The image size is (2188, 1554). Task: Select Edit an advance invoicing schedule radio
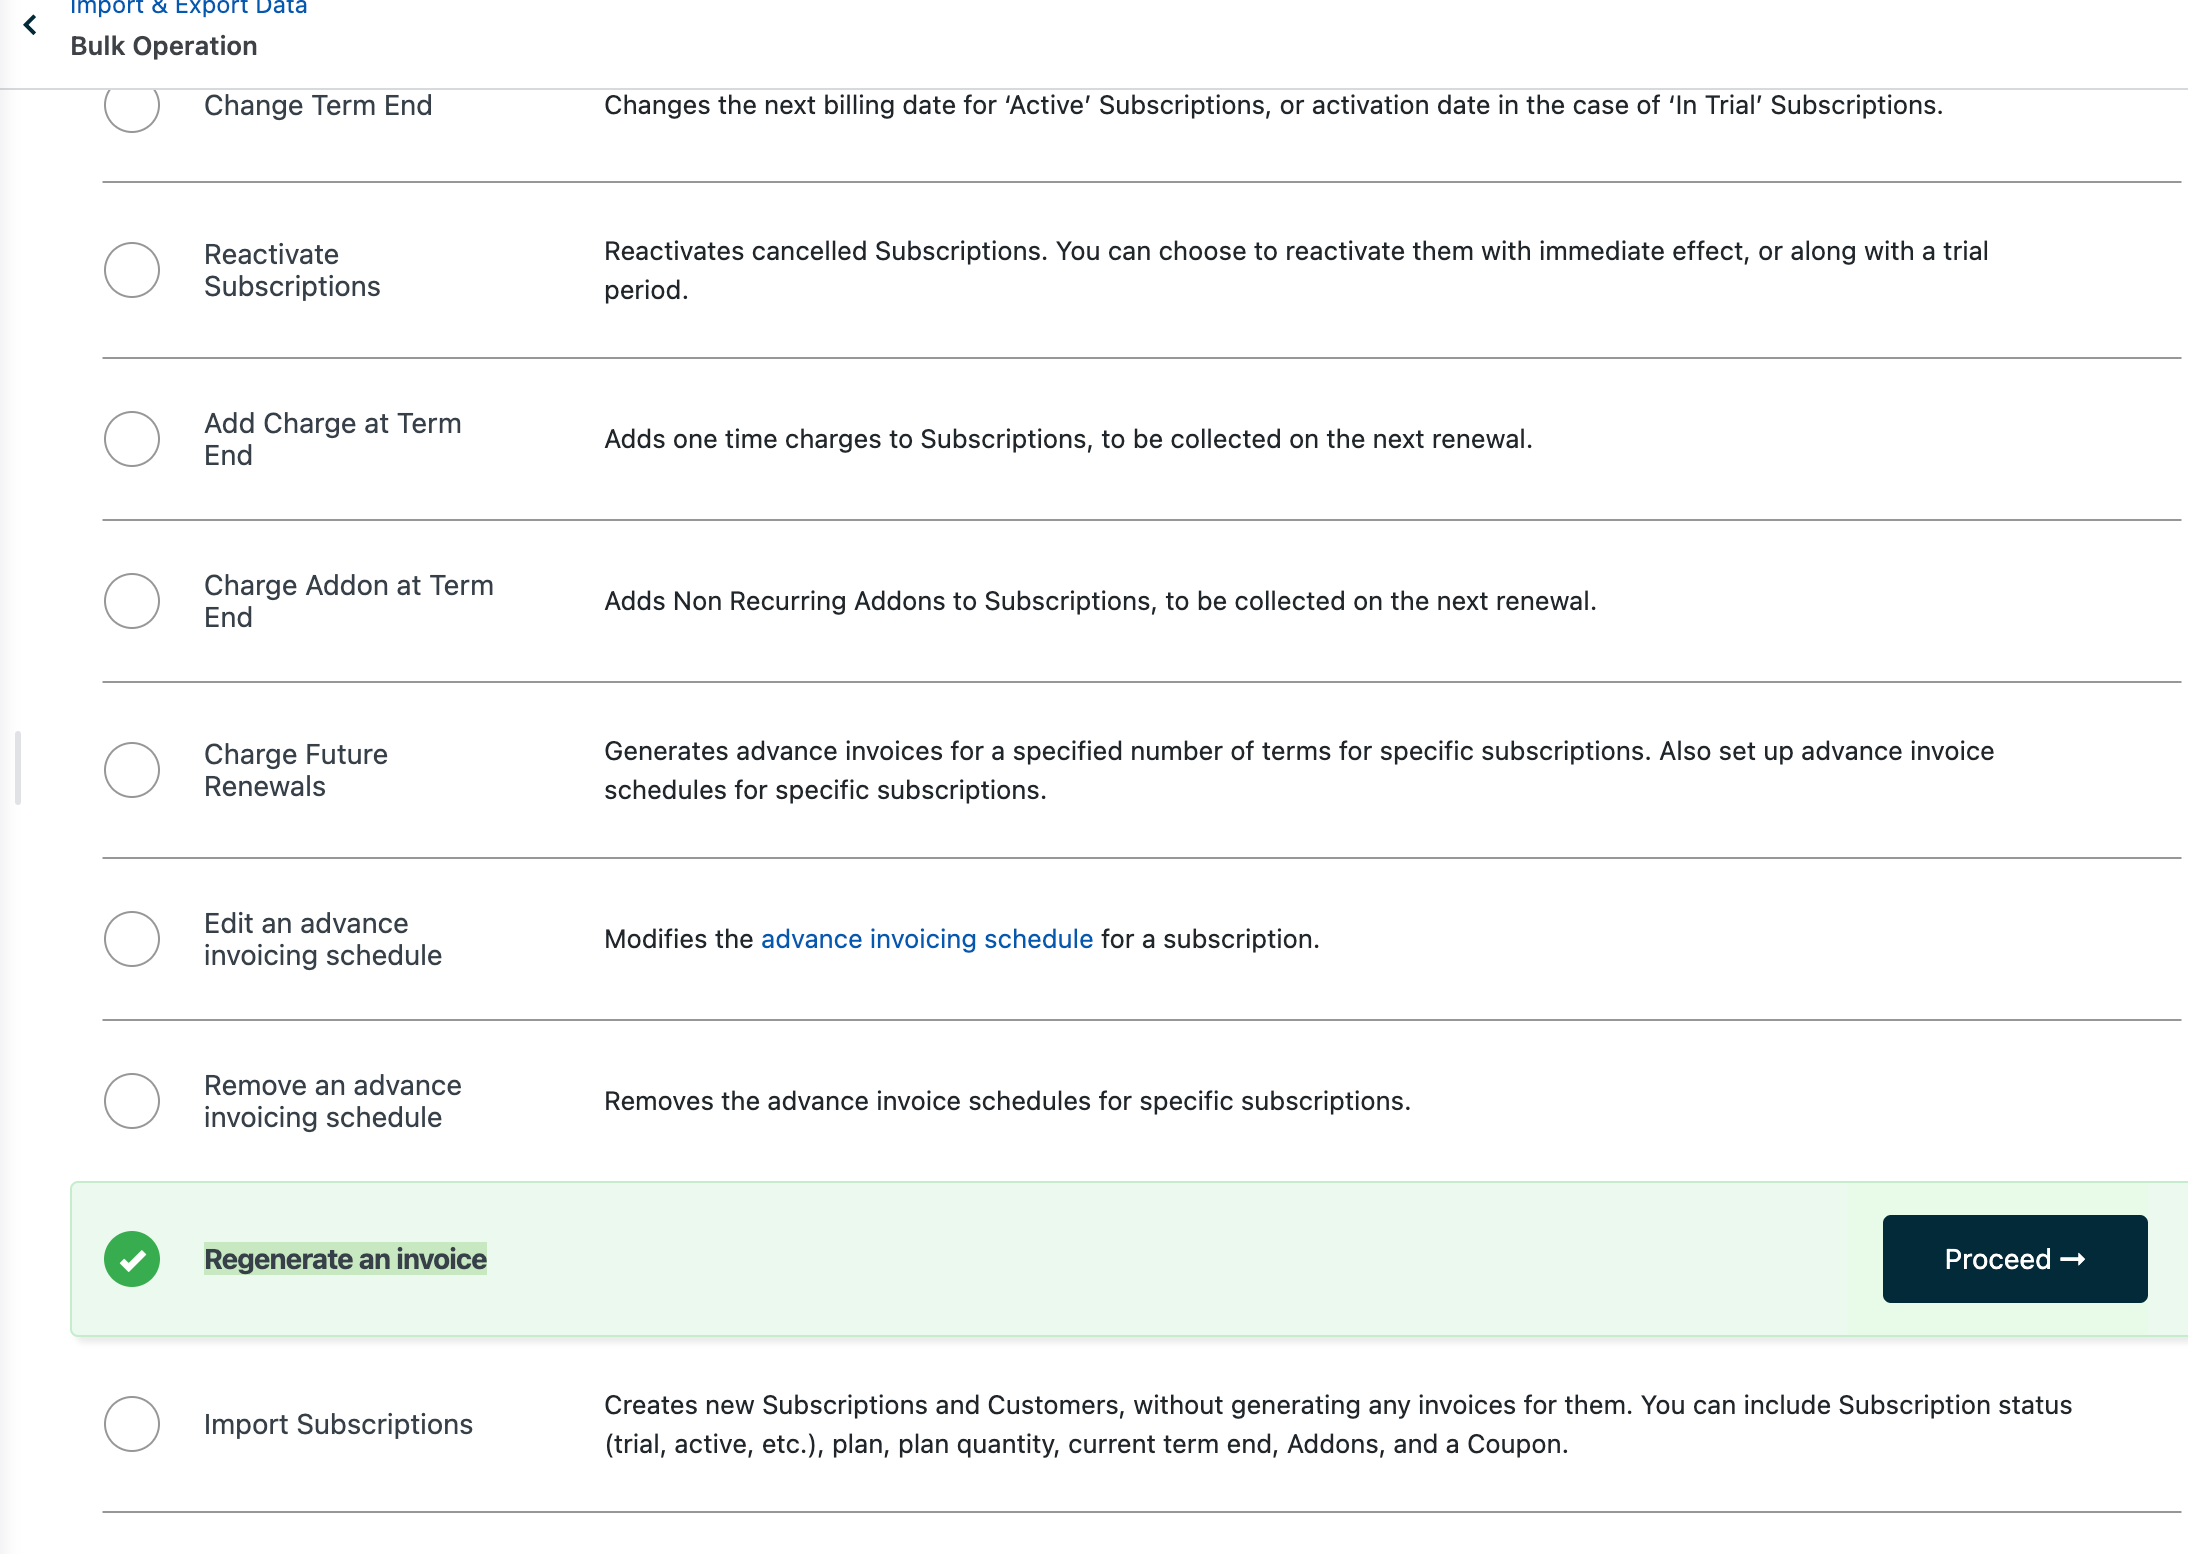point(132,939)
